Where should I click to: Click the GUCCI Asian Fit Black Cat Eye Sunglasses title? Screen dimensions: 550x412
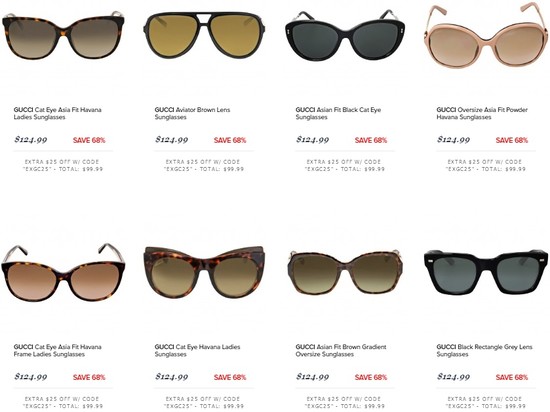click(x=338, y=113)
